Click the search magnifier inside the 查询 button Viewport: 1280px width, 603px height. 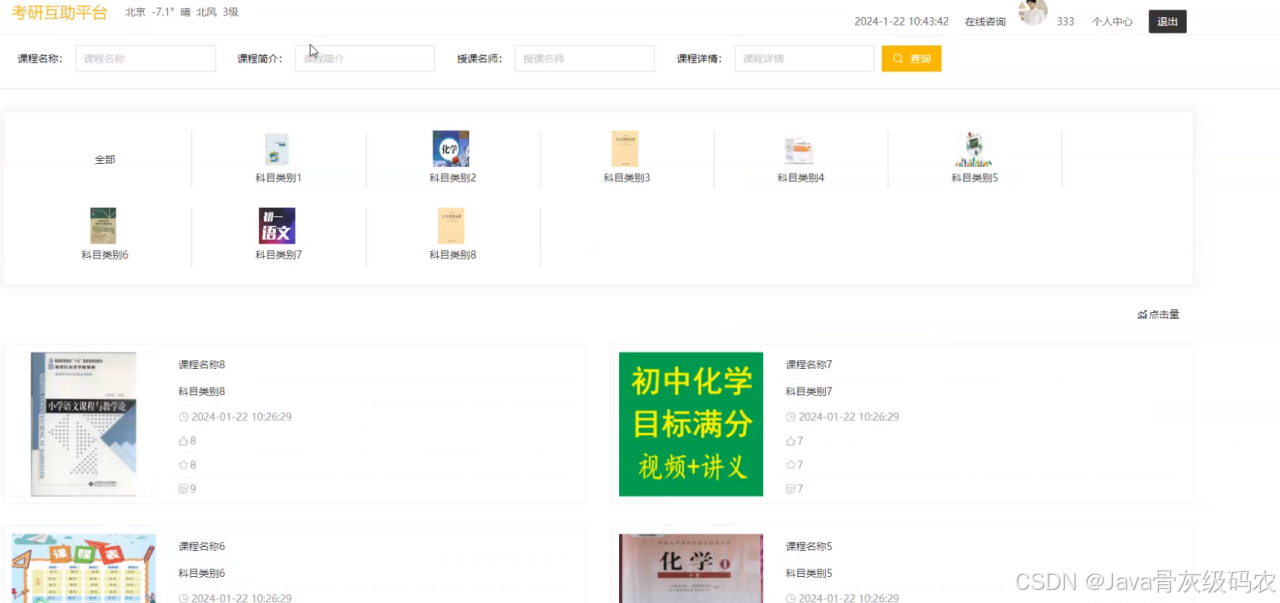click(896, 58)
